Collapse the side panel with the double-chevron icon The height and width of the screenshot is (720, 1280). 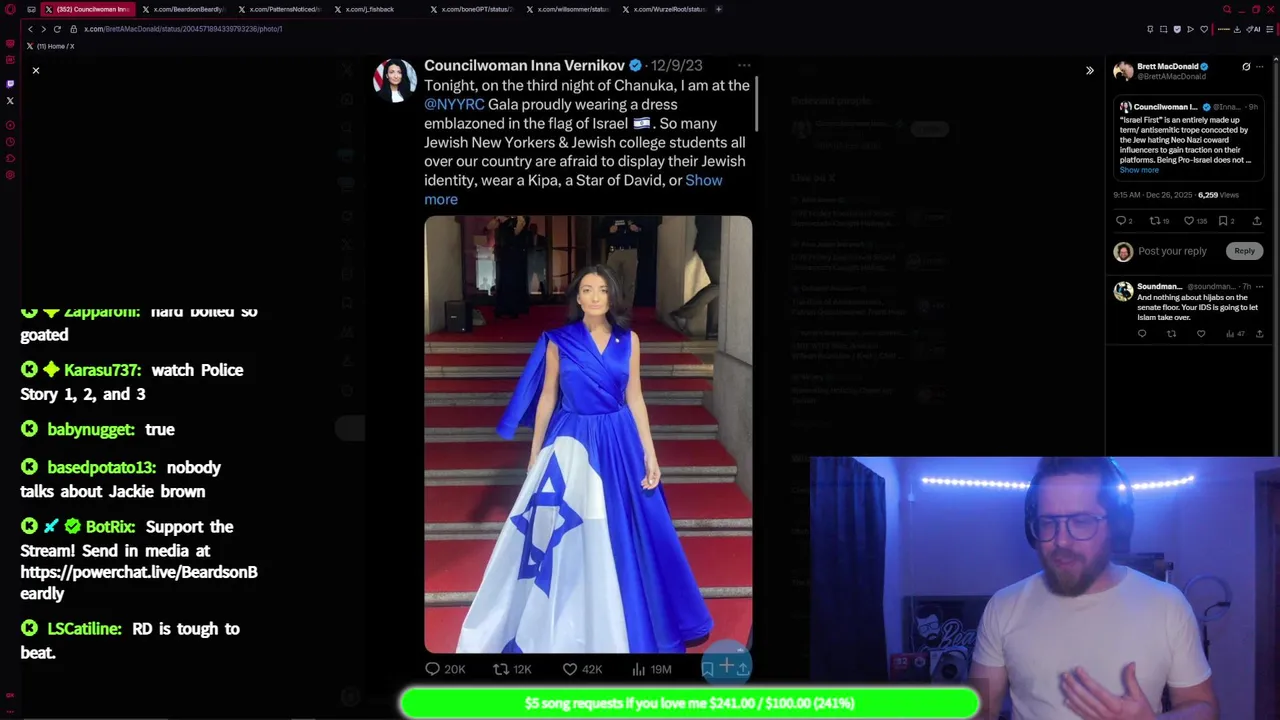pos(1090,70)
